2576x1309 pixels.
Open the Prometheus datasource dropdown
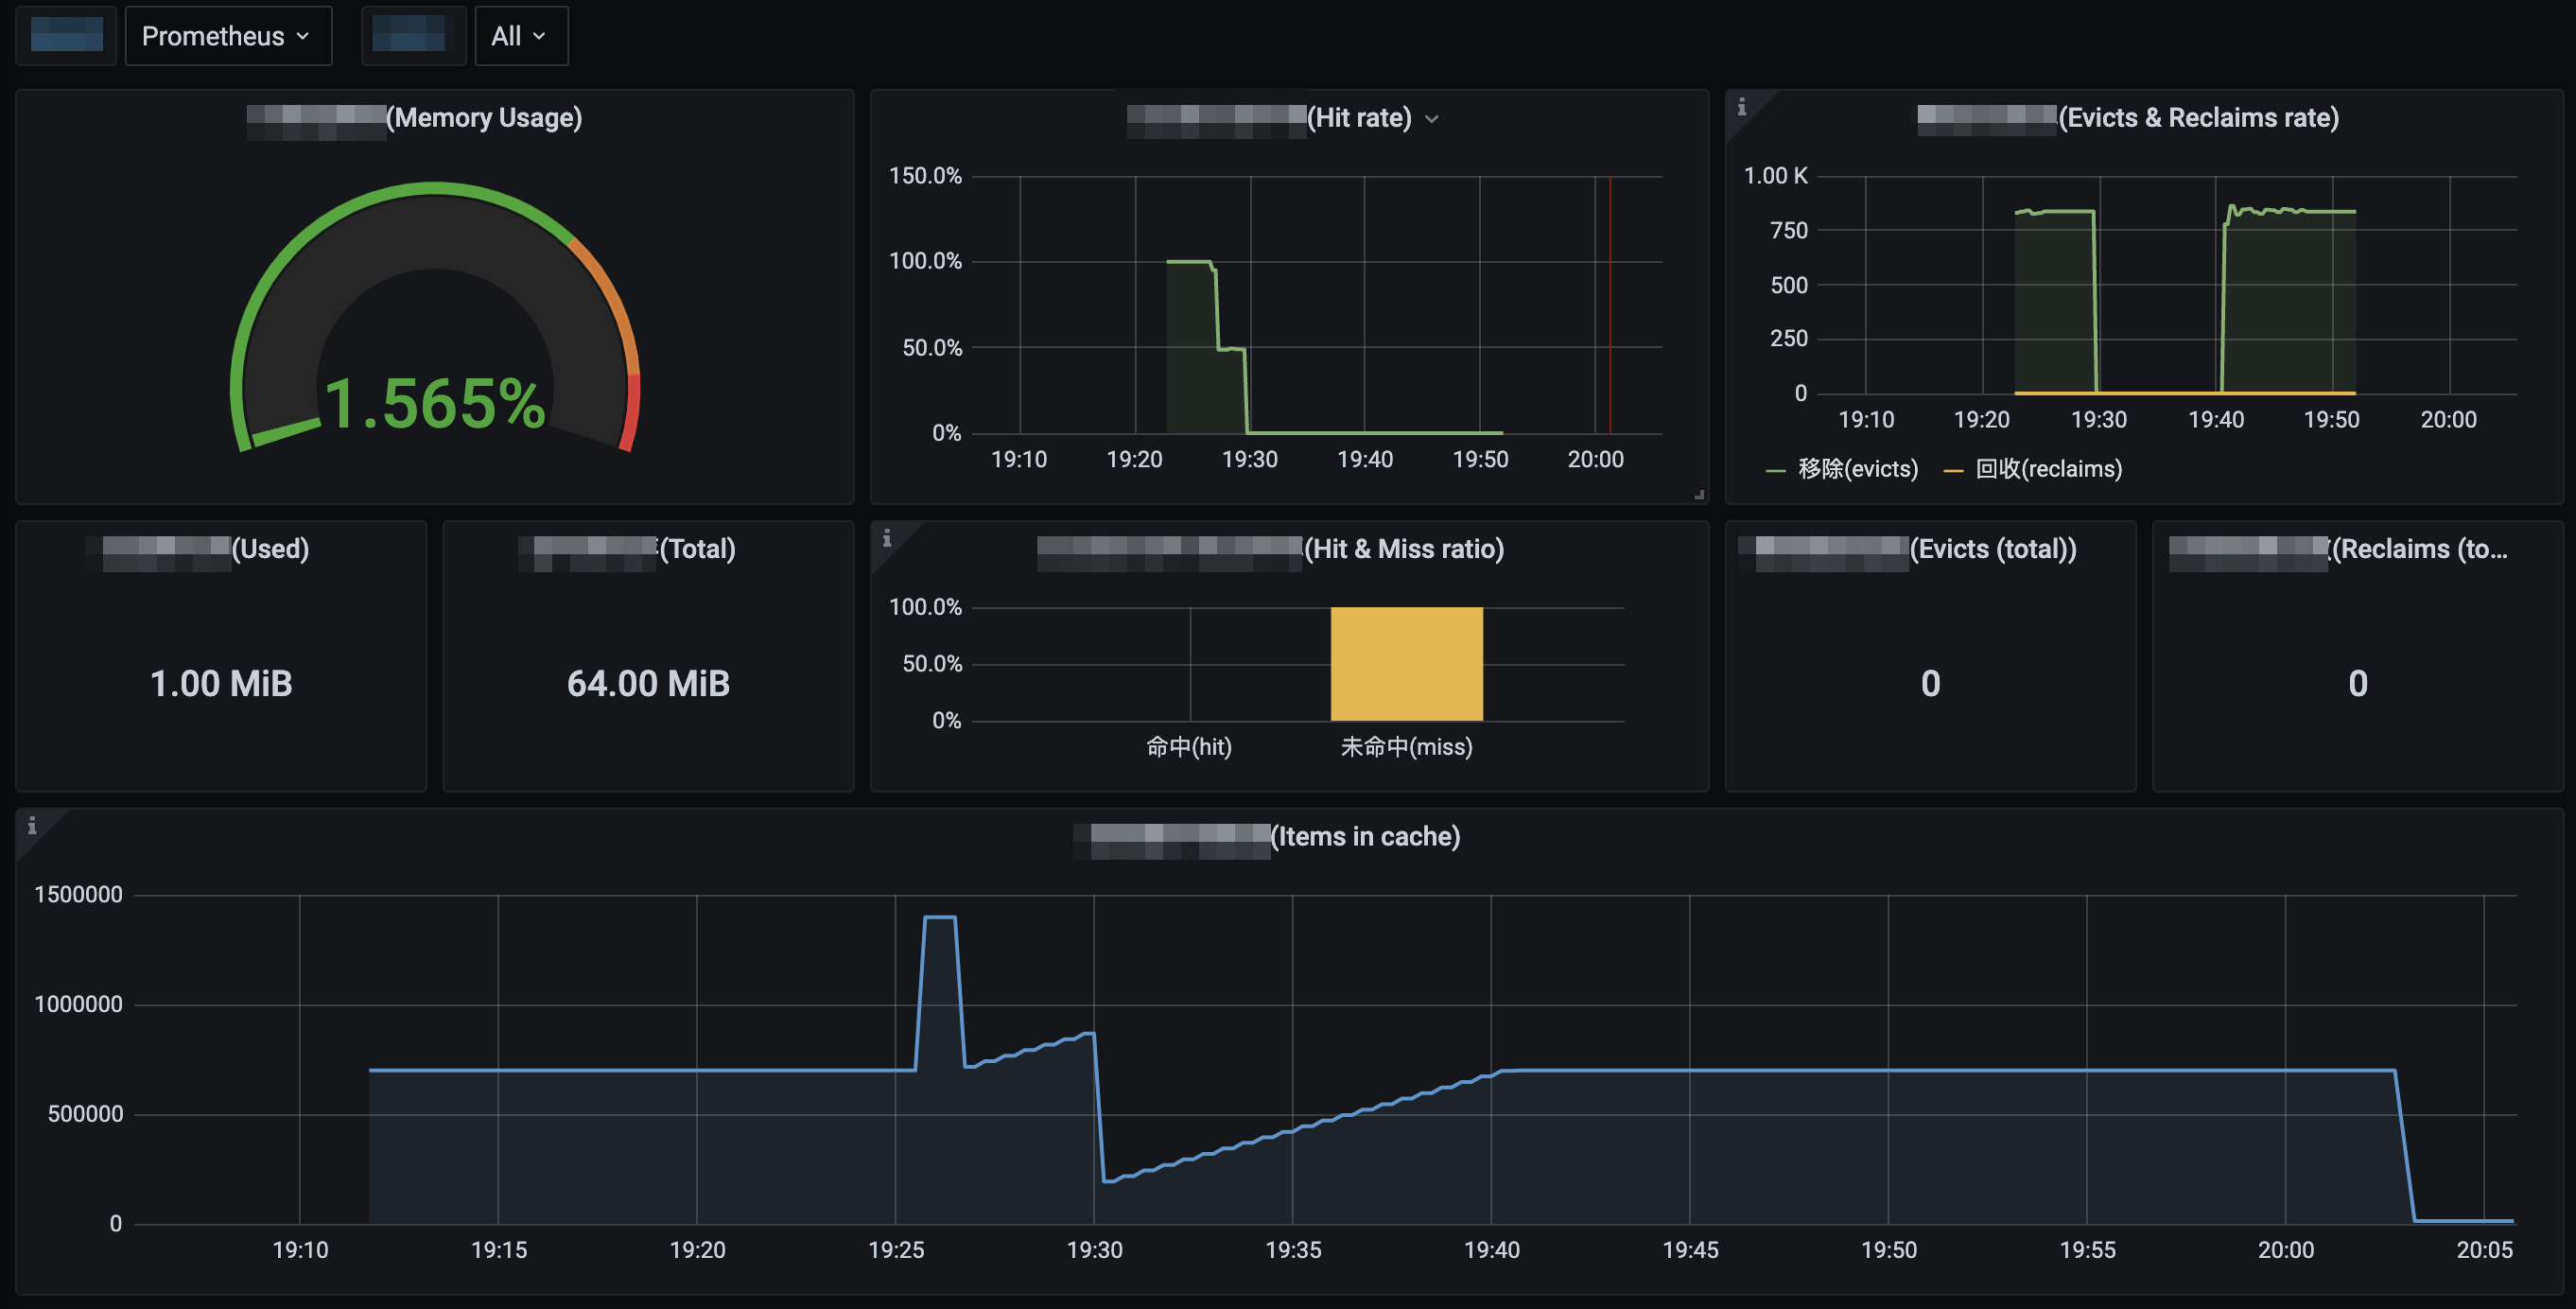pos(227,36)
